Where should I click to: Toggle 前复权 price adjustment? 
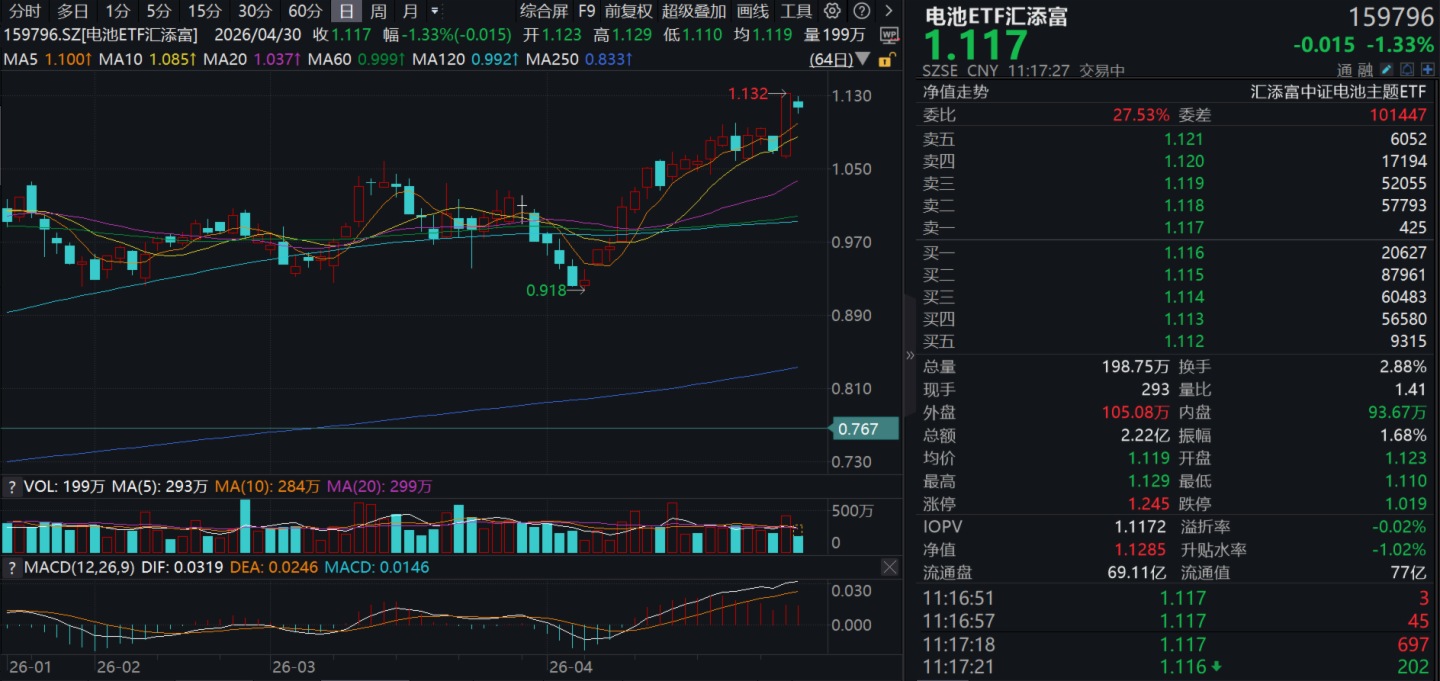[x=628, y=12]
